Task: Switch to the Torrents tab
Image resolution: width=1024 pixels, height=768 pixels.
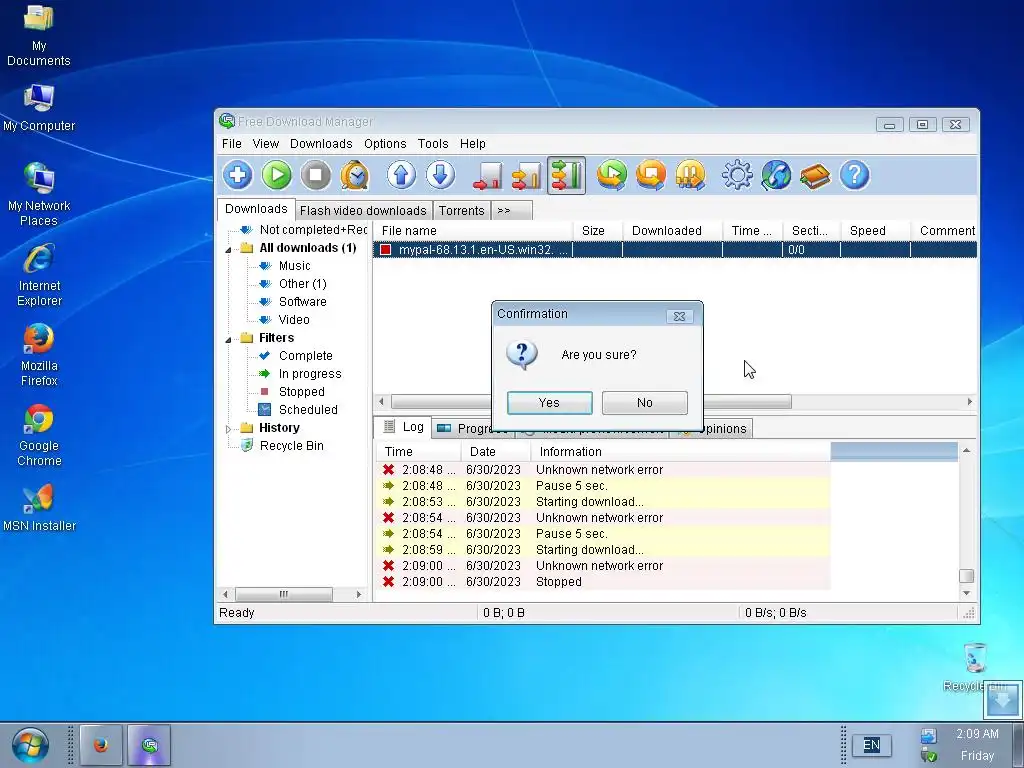Action: click(462, 210)
